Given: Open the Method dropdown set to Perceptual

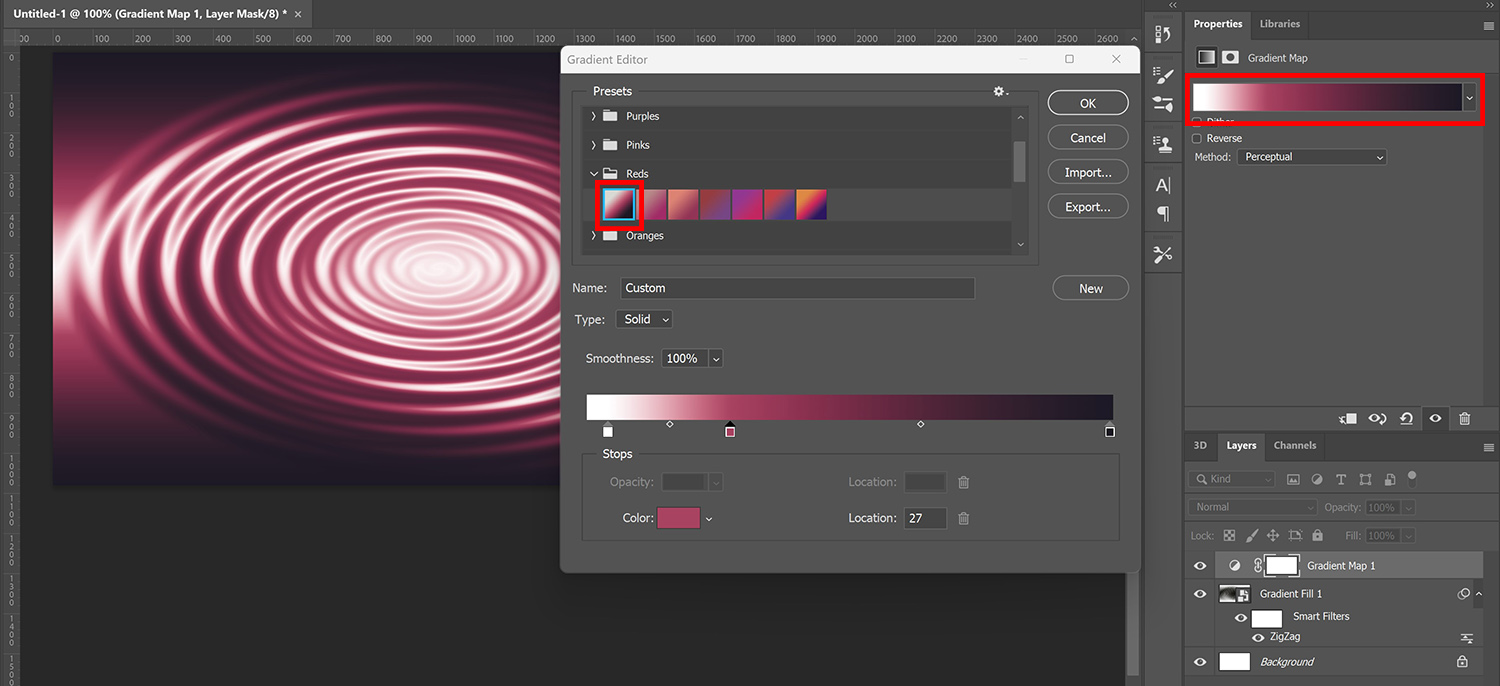Looking at the screenshot, I should pyautogui.click(x=1312, y=157).
